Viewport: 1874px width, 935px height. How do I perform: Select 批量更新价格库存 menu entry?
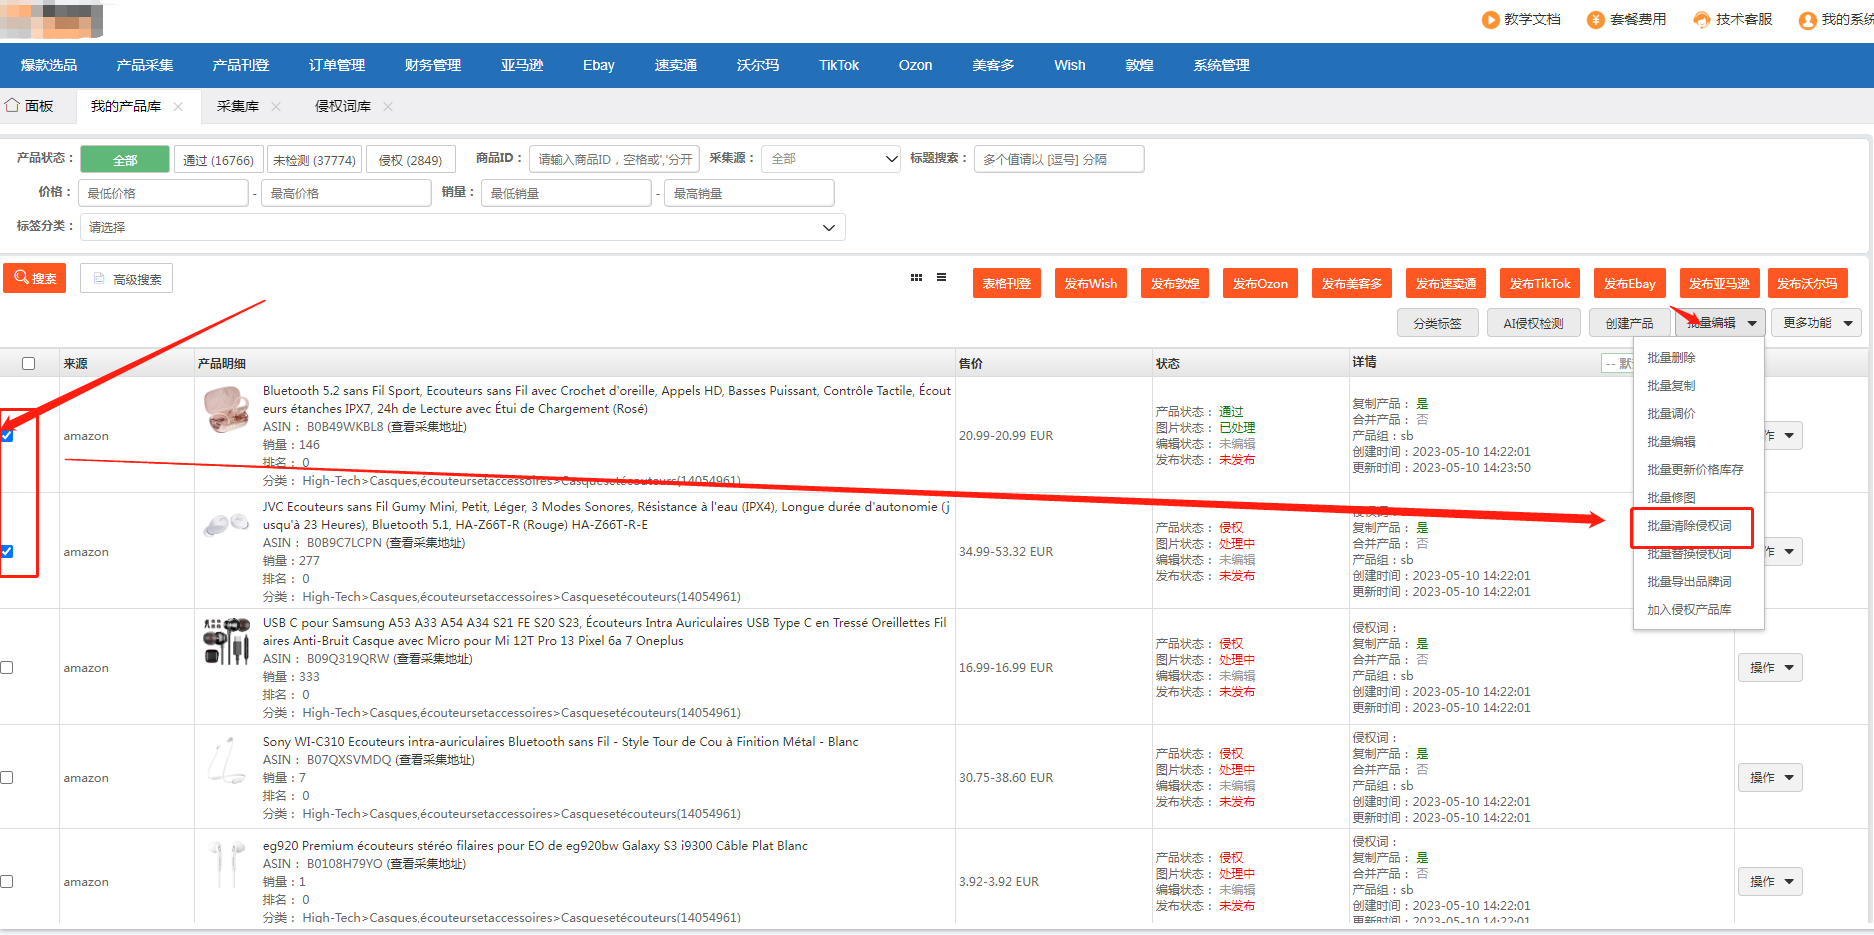coord(1698,469)
